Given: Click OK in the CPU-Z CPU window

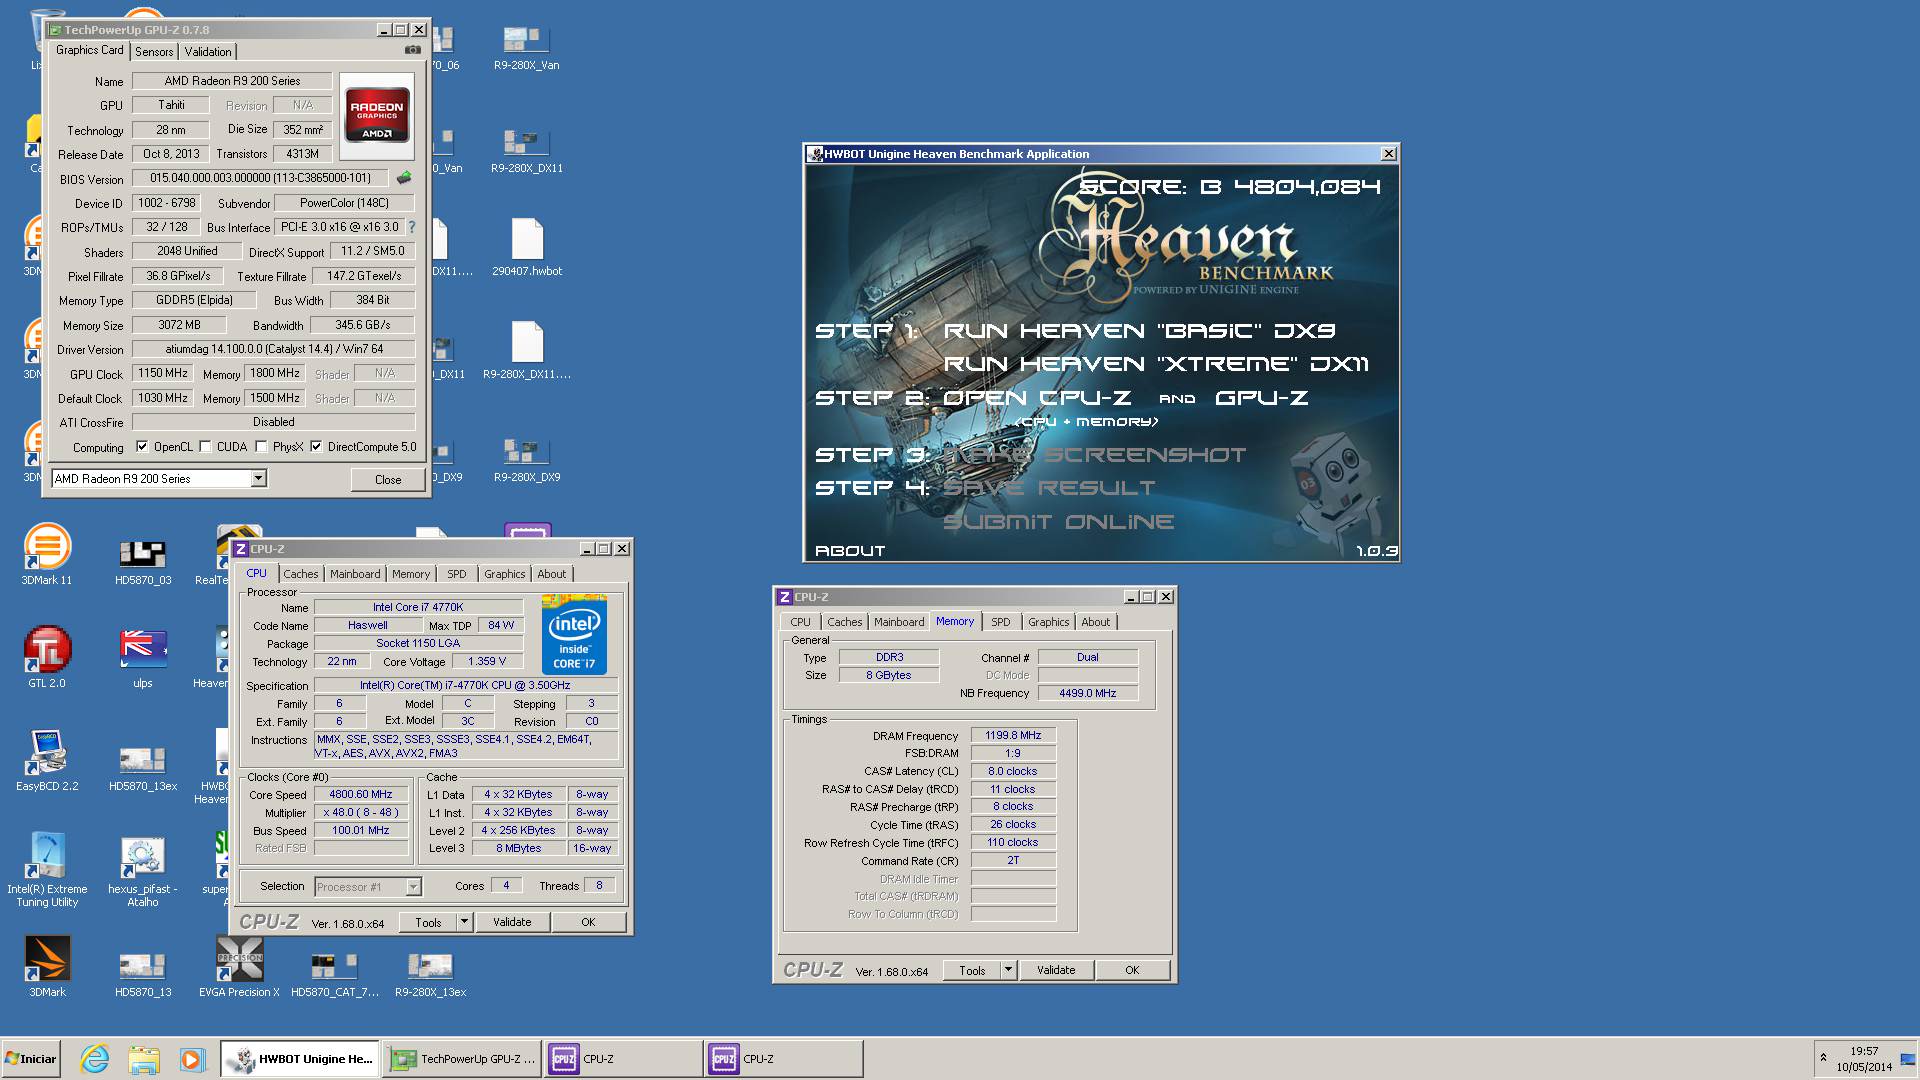Looking at the screenshot, I should coord(588,922).
